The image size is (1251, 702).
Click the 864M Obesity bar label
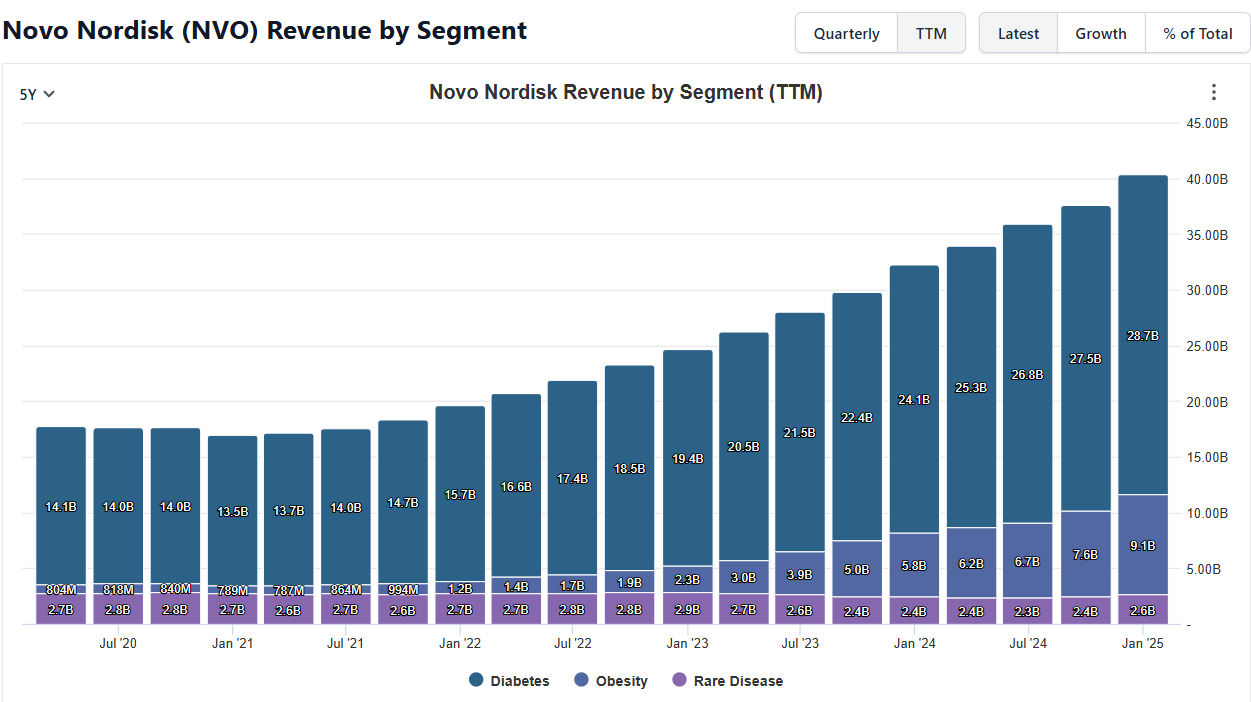point(346,590)
